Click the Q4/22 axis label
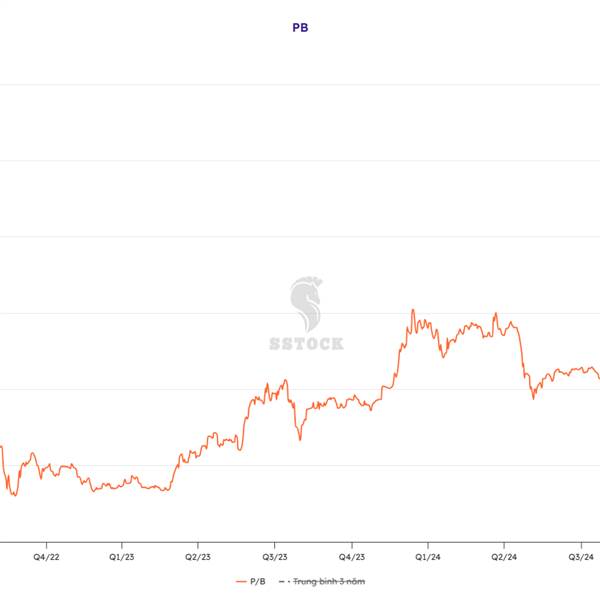 (x=44, y=556)
